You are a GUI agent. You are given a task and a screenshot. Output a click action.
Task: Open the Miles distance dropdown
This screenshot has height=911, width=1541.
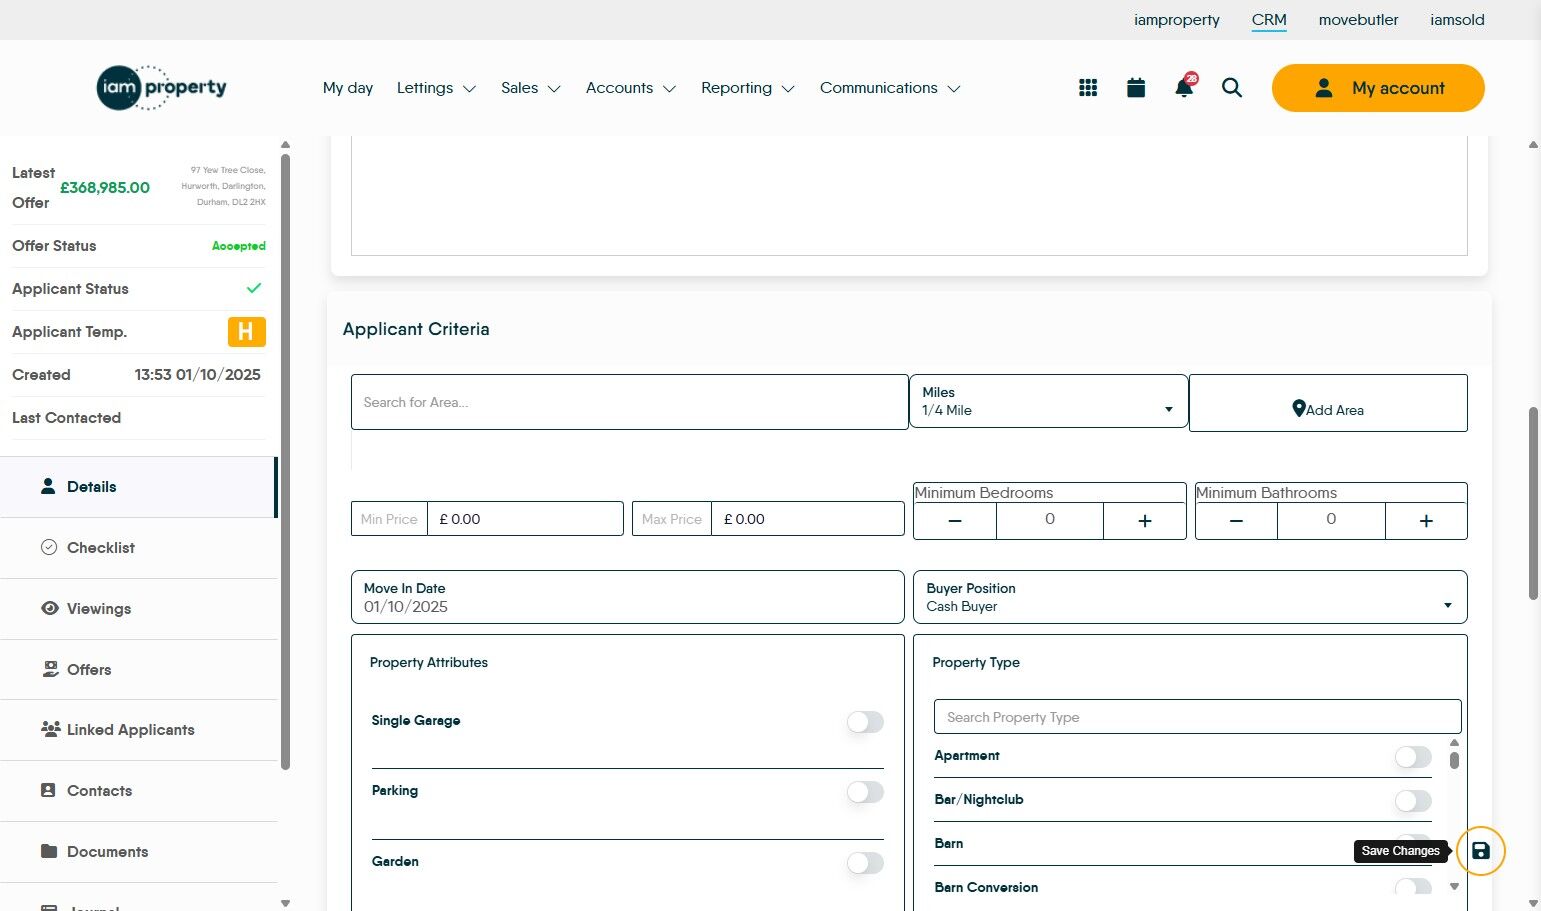[x=1048, y=402]
